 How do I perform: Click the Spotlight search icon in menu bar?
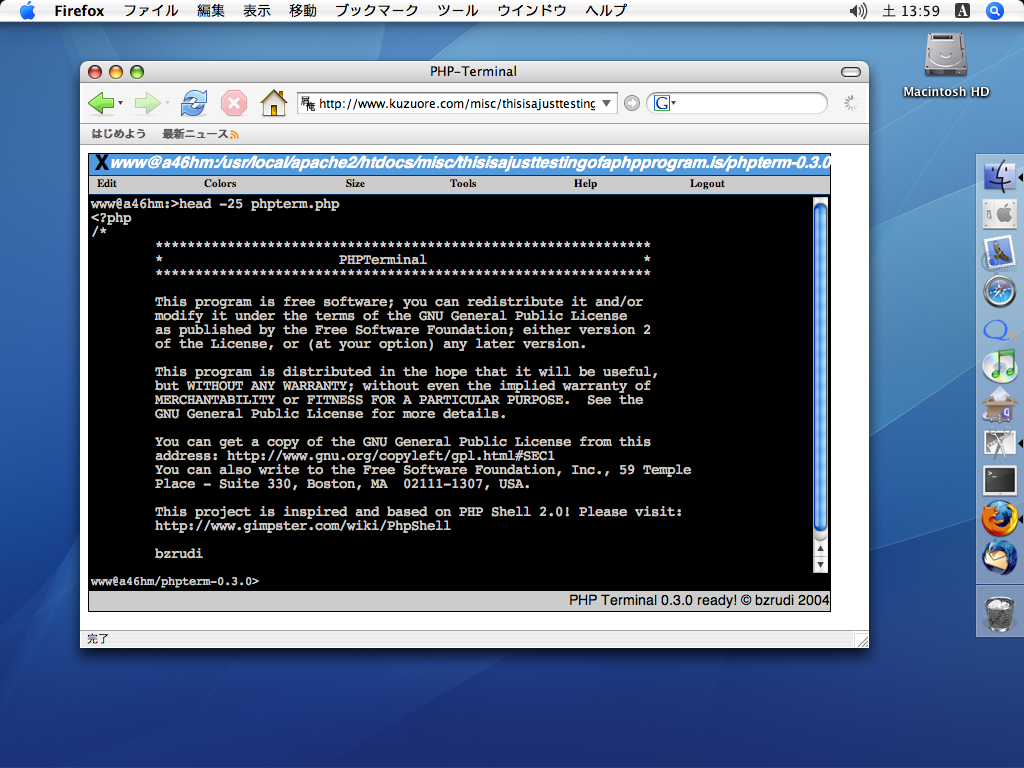click(x=994, y=10)
